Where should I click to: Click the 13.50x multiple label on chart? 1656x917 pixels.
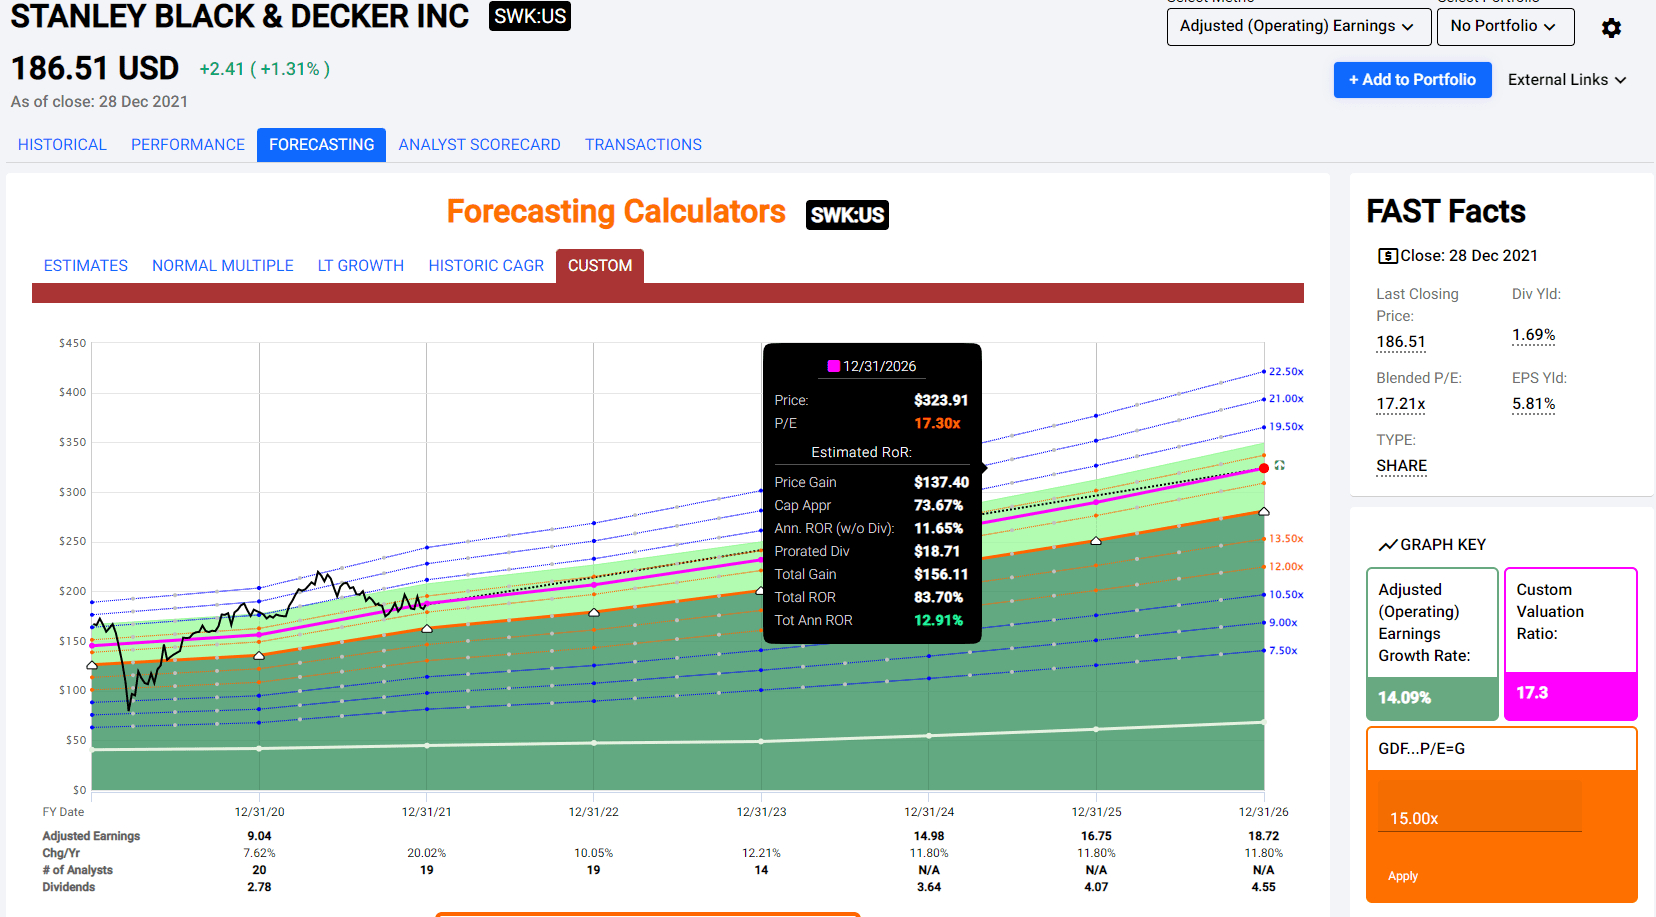pyautogui.click(x=1286, y=539)
